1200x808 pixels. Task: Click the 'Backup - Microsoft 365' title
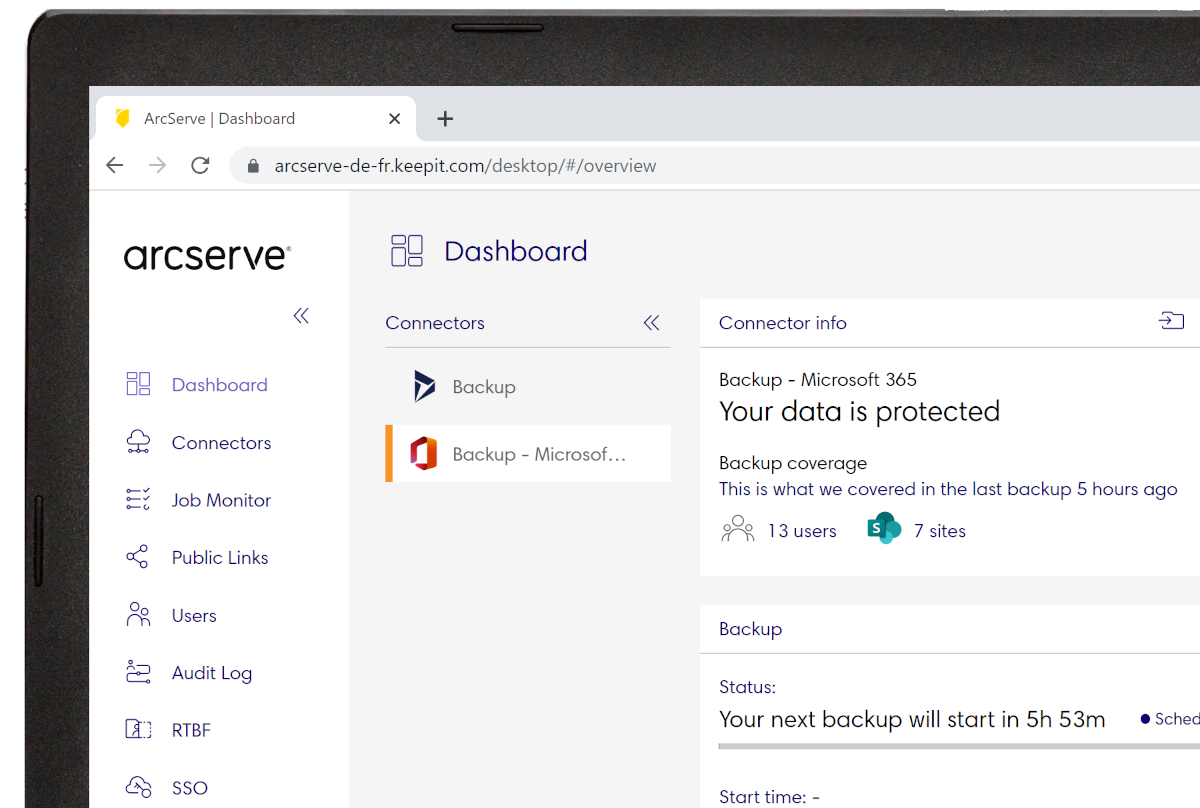pos(818,379)
